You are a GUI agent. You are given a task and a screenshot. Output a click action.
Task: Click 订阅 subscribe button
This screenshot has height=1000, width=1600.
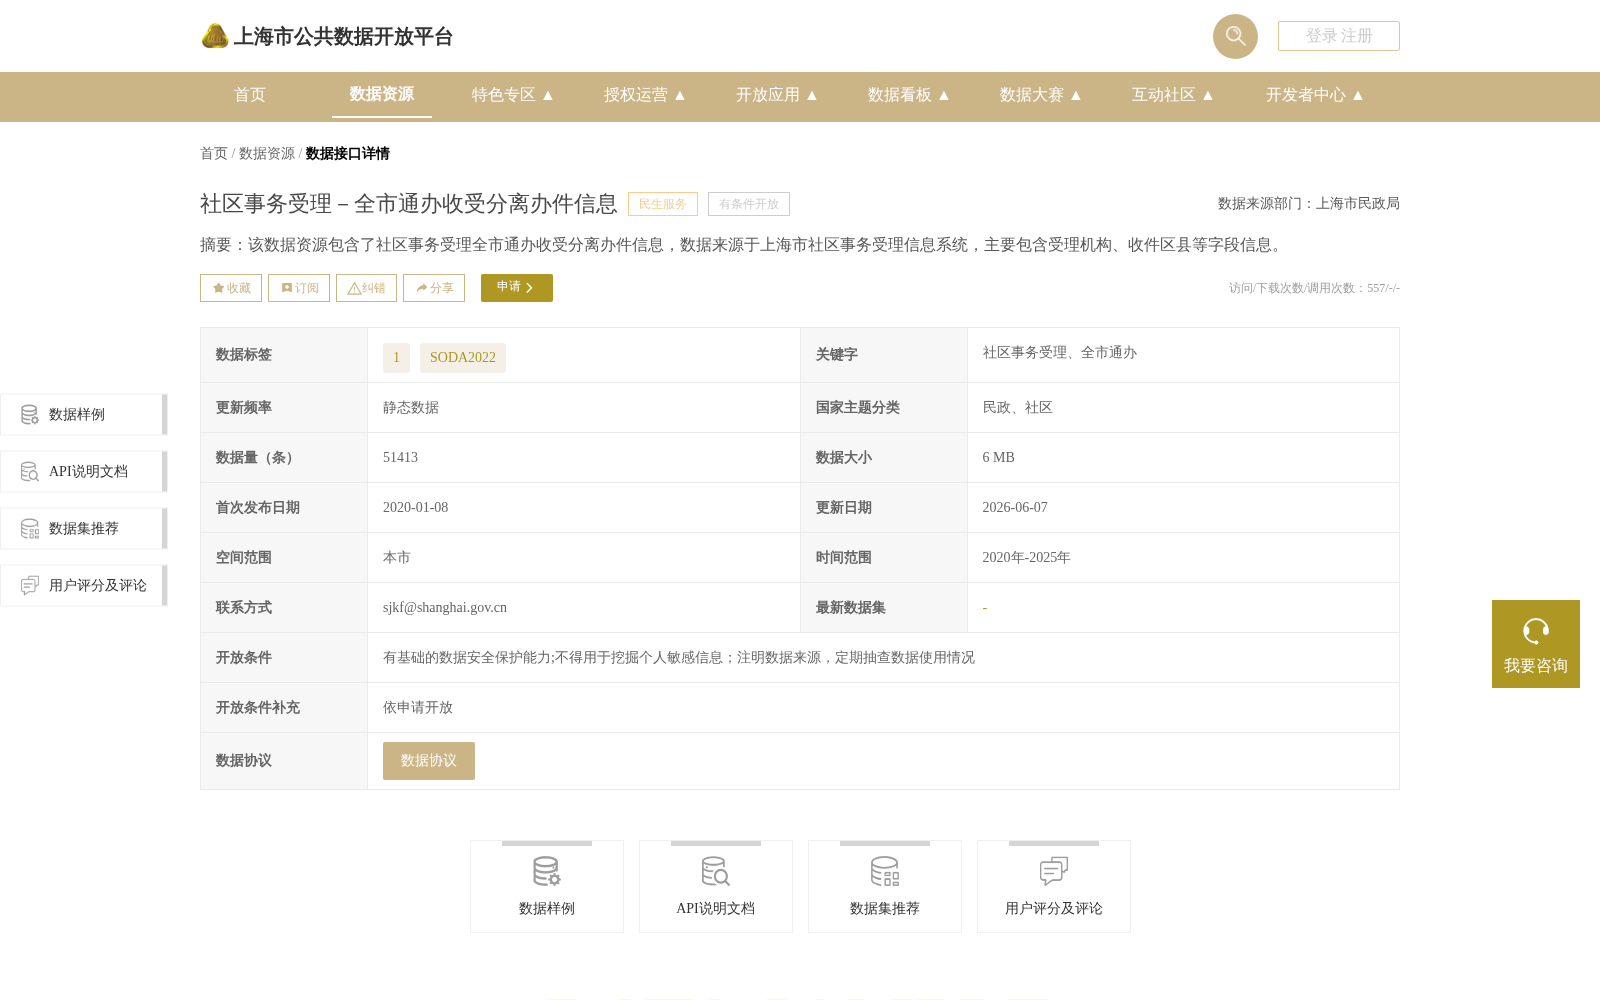pyautogui.click(x=299, y=288)
